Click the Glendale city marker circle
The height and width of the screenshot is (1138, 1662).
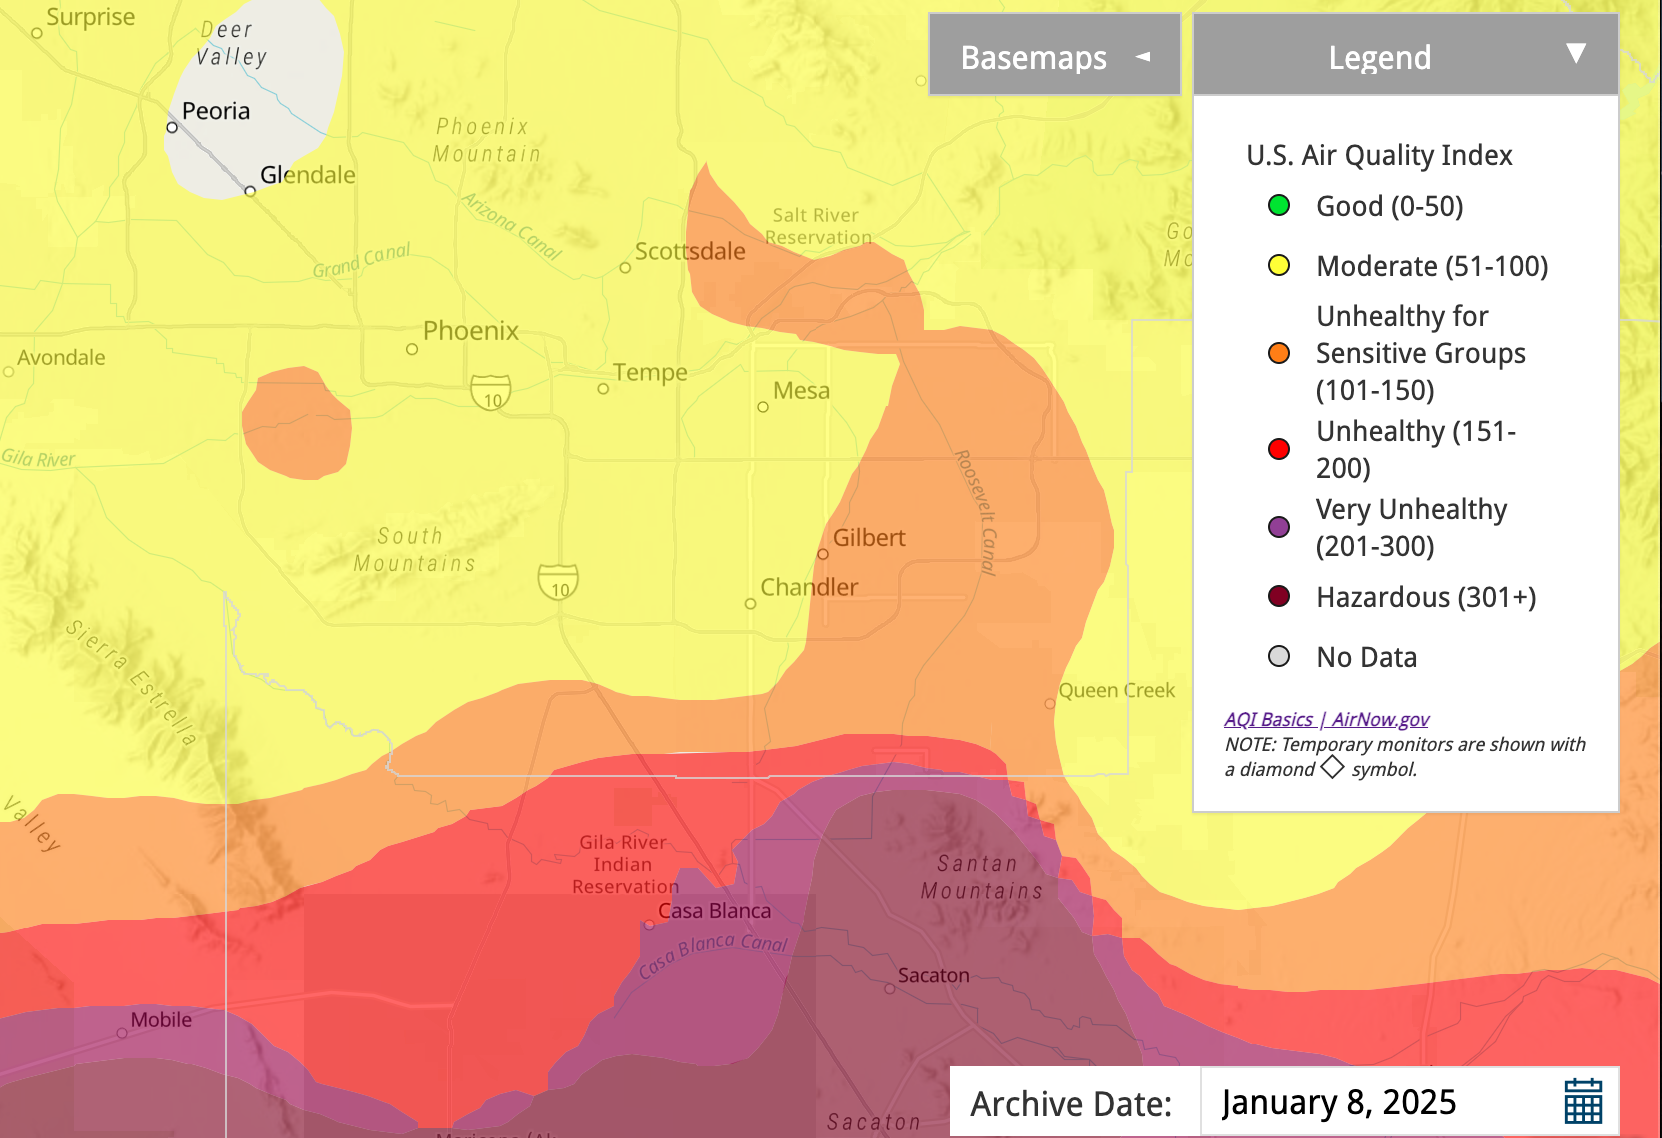[250, 190]
